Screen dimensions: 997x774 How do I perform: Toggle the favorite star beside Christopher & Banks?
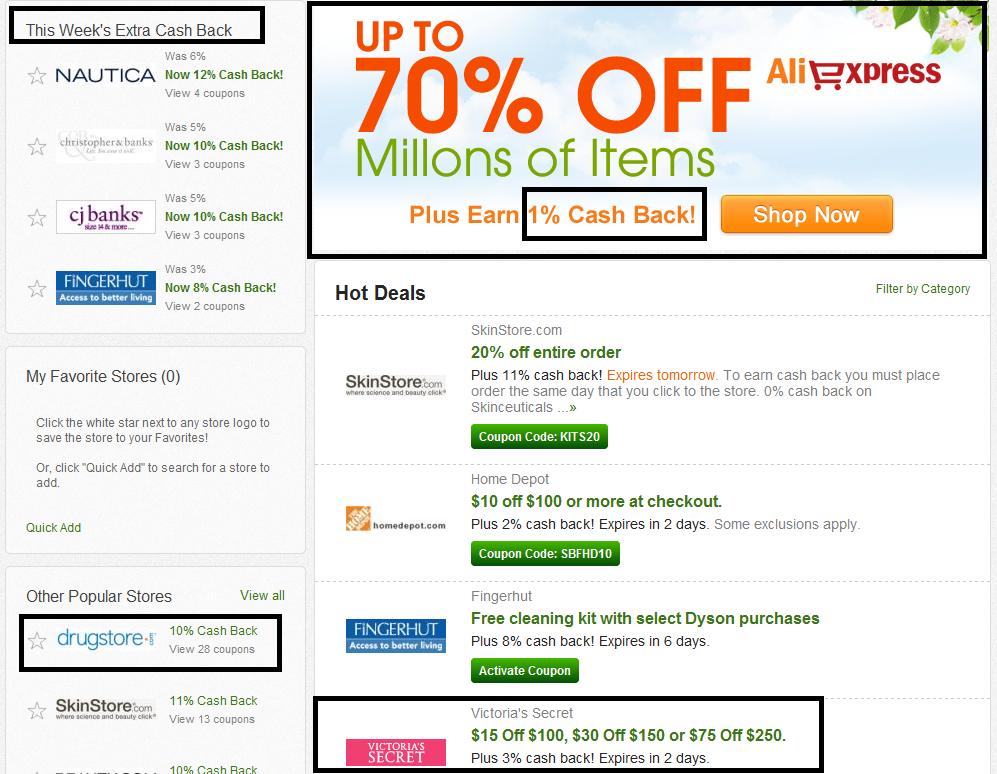click(x=37, y=147)
